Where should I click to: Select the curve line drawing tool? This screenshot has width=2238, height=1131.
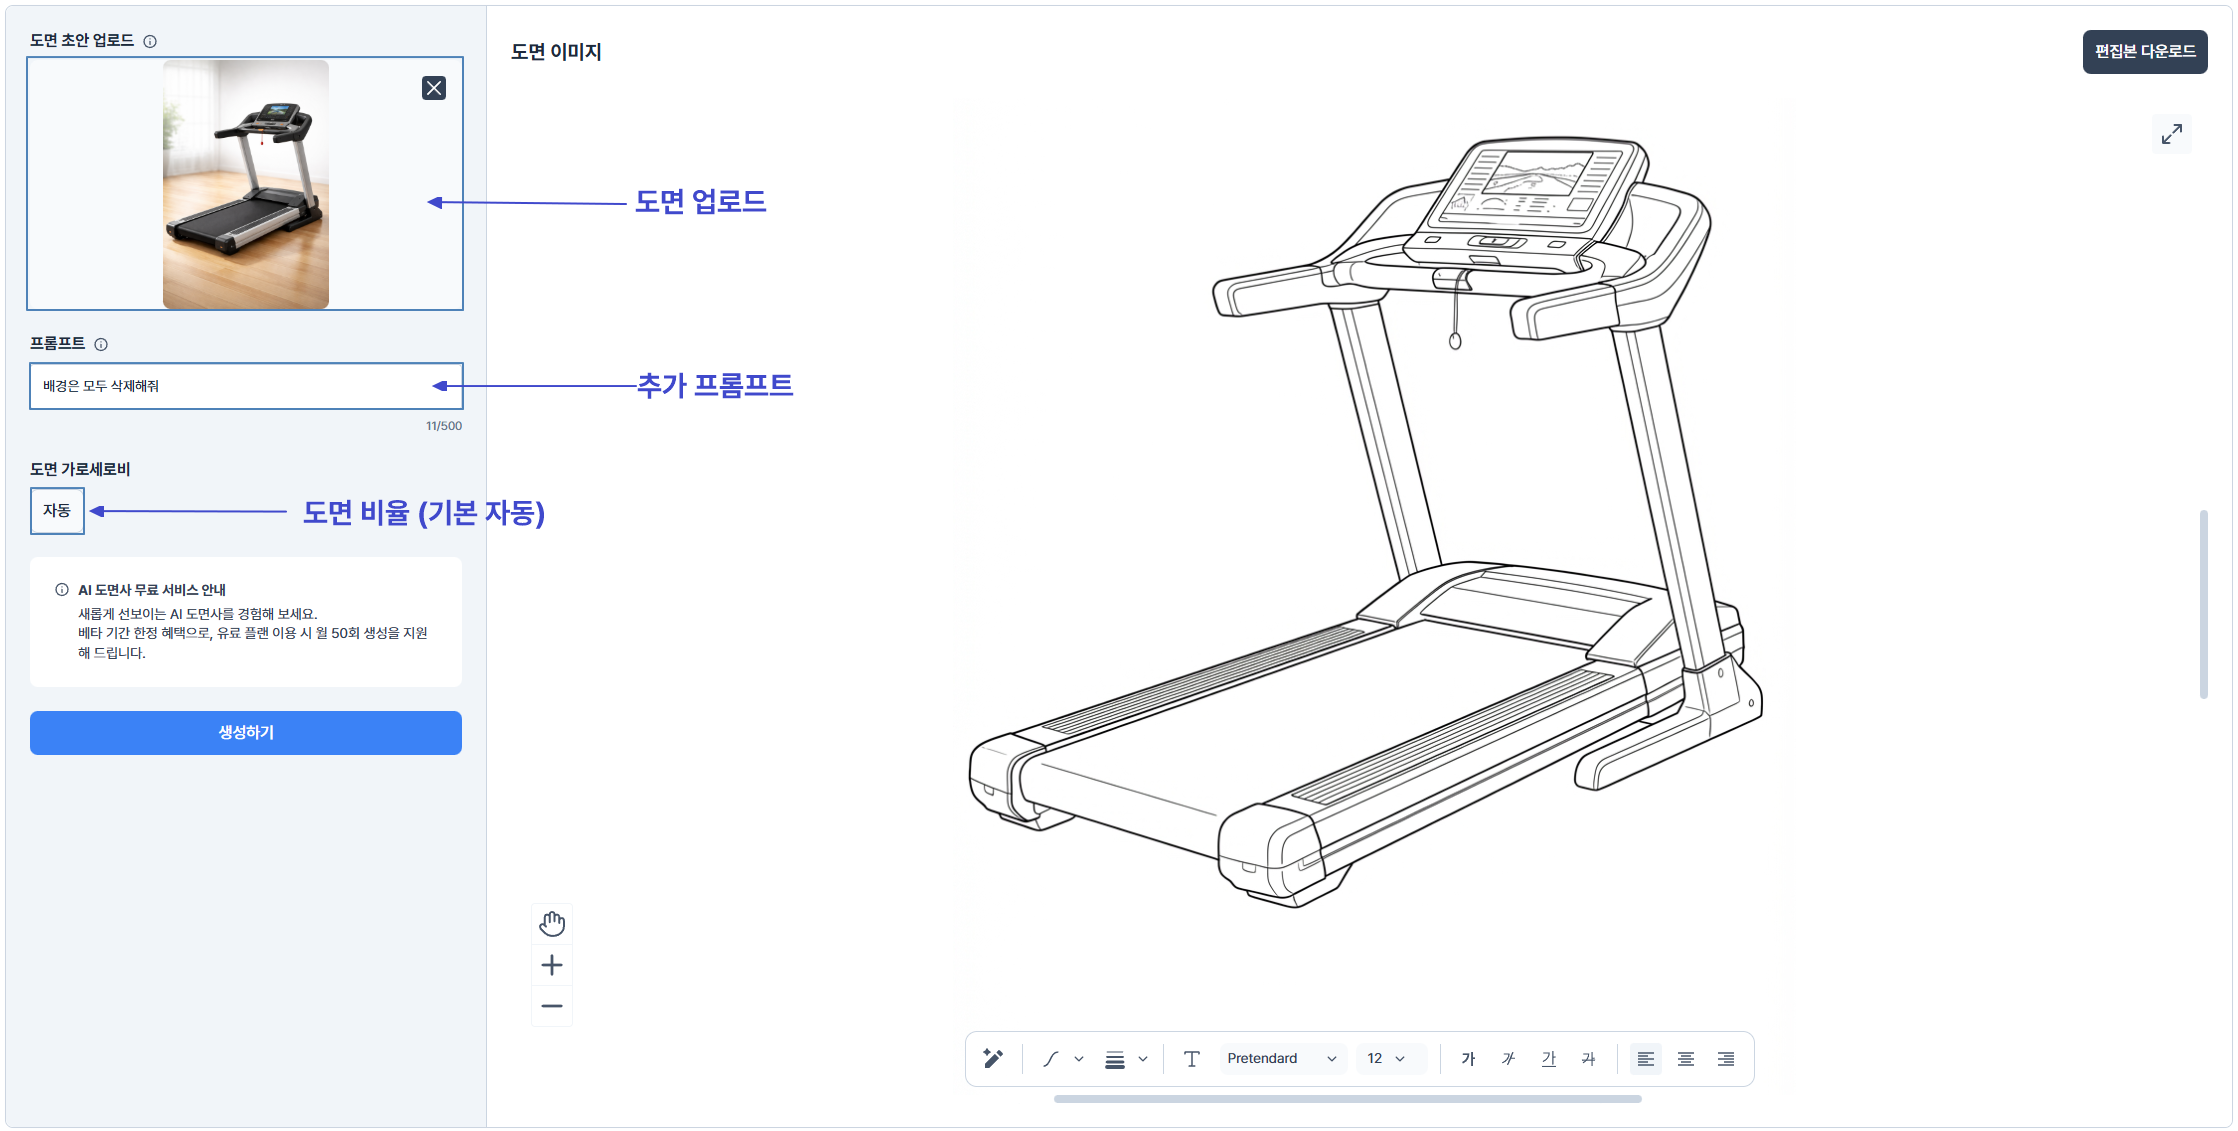coord(1051,1058)
